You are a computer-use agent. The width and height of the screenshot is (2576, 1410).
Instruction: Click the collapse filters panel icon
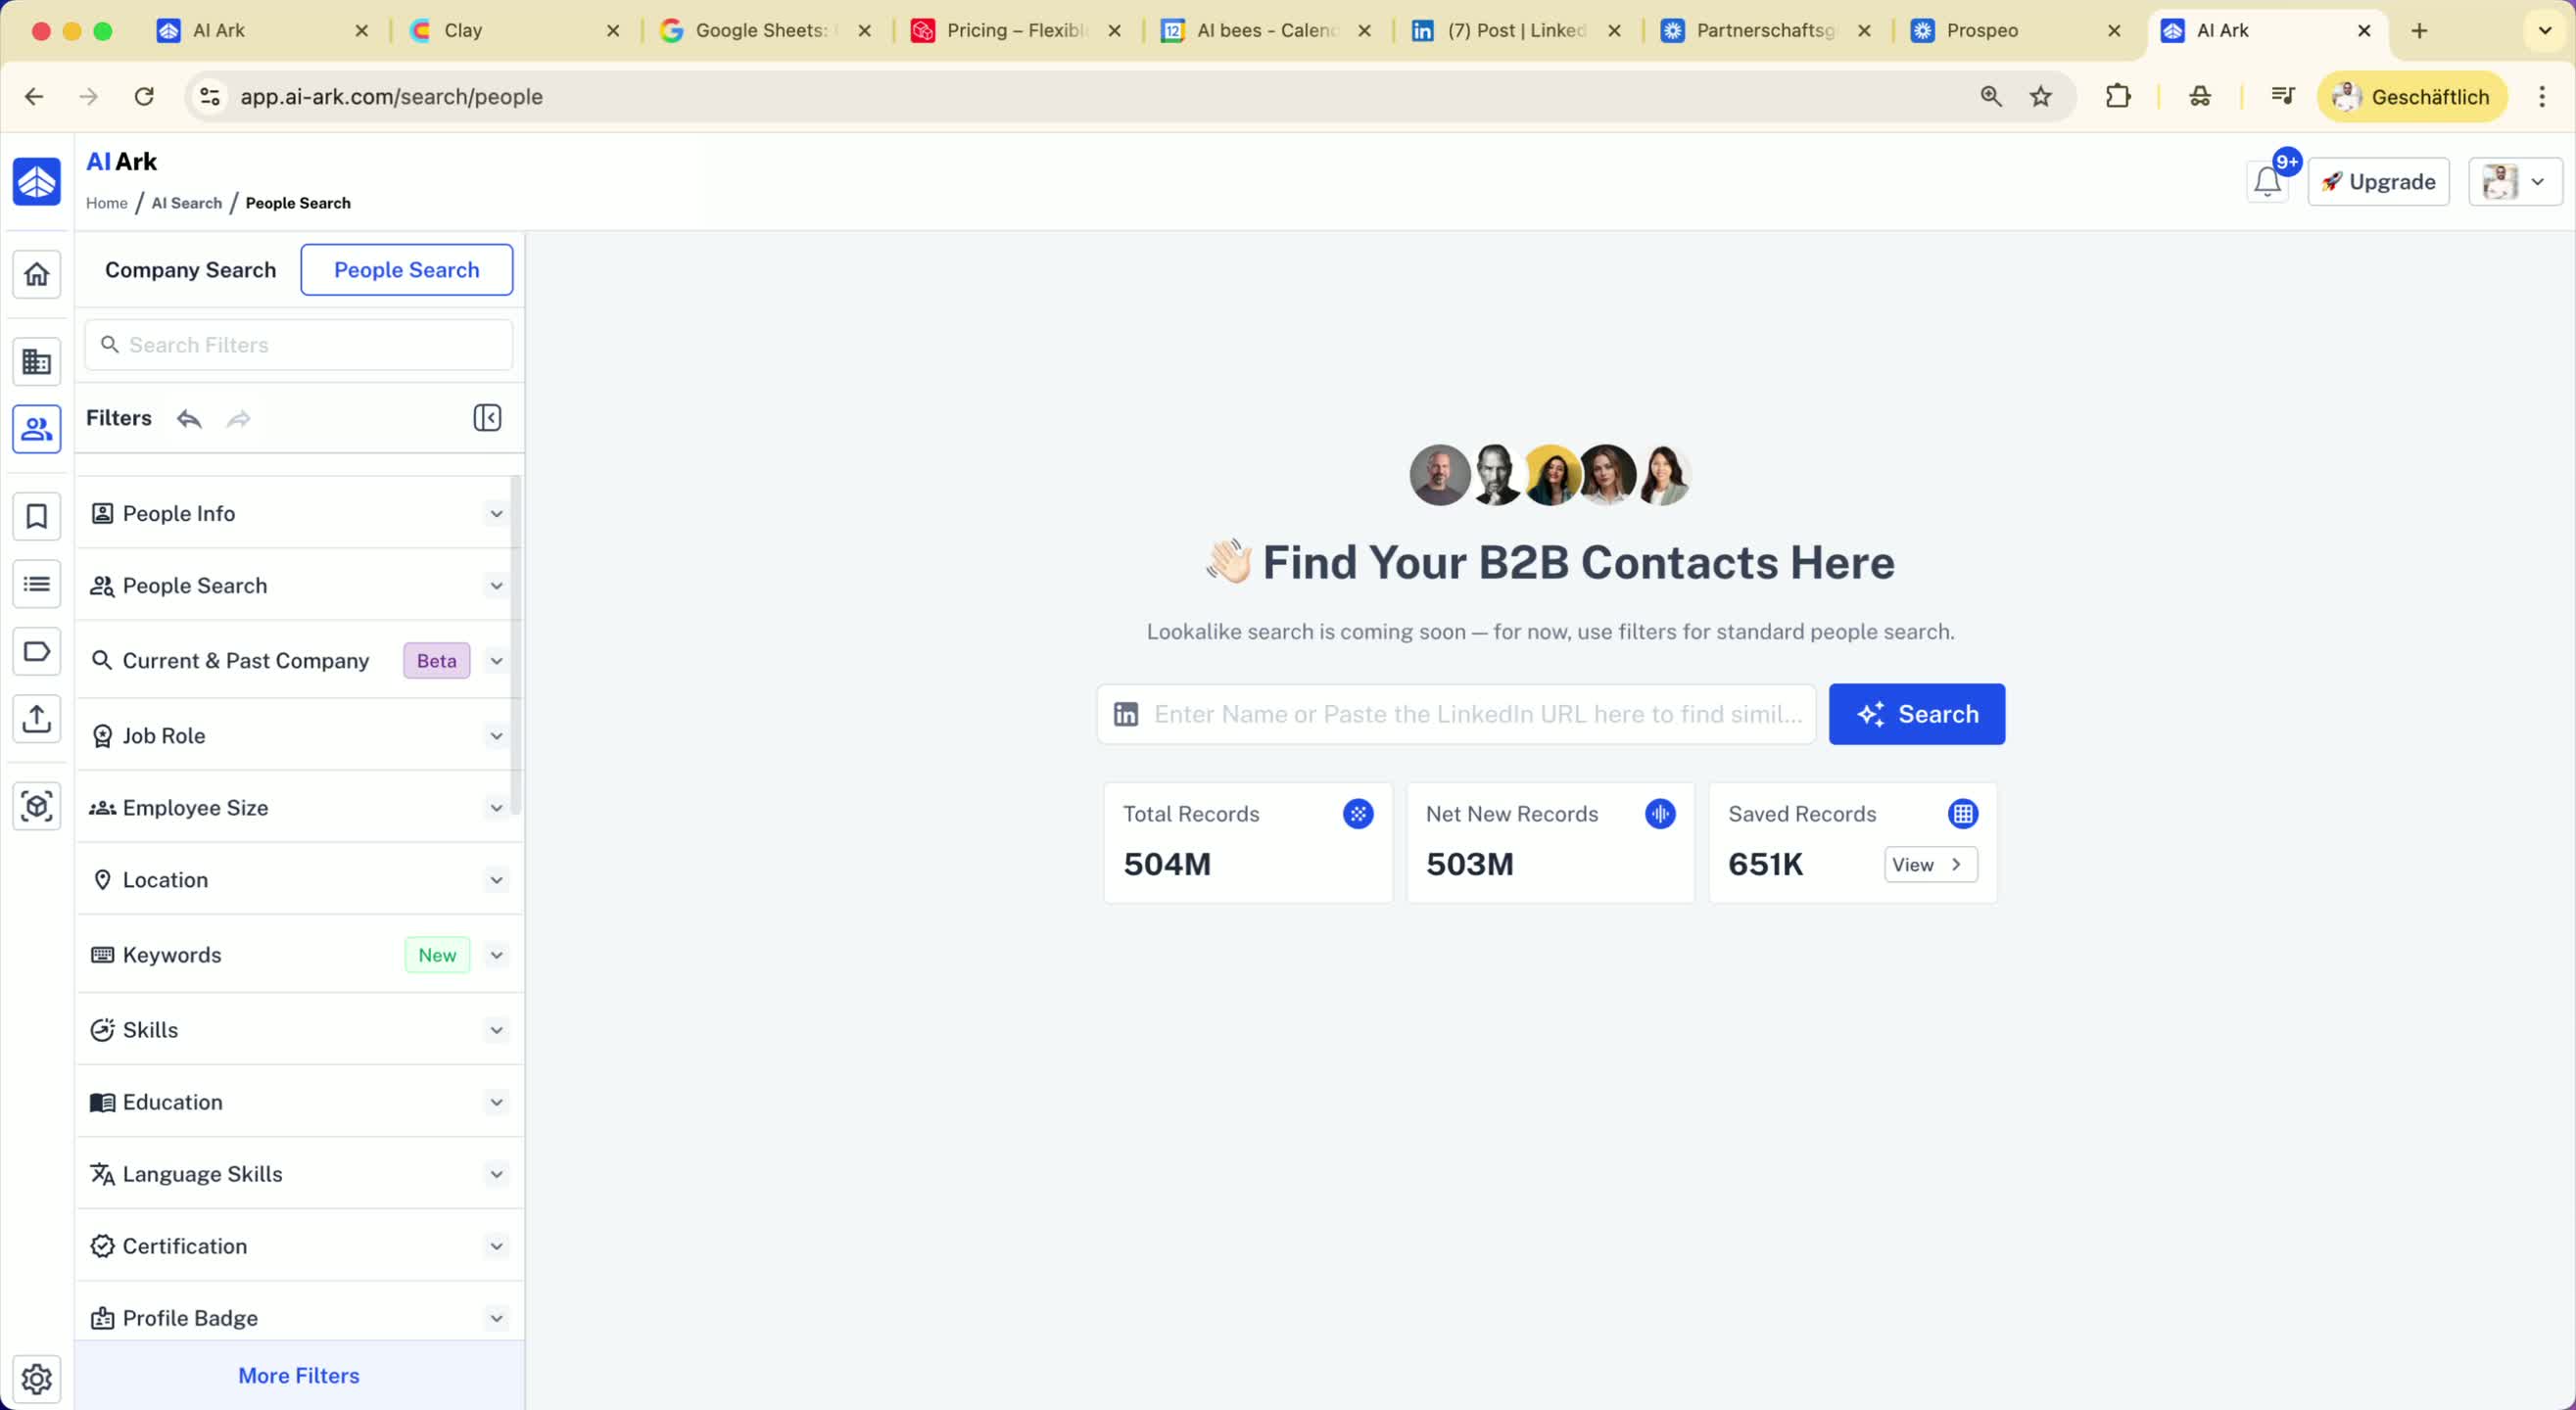[x=487, y=418]
